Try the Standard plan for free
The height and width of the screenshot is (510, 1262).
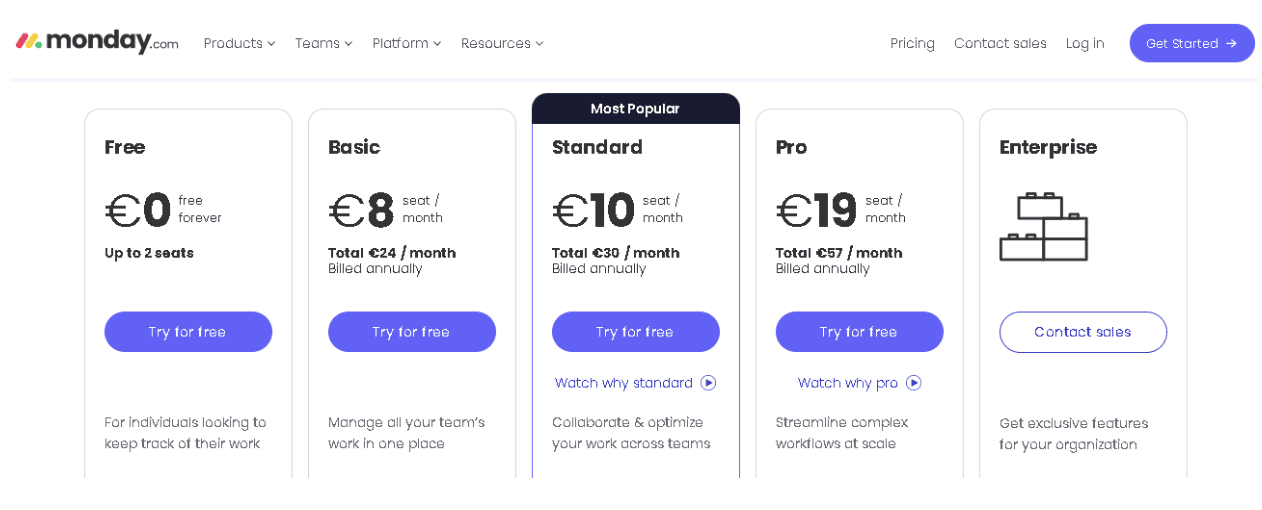[636, 332]
